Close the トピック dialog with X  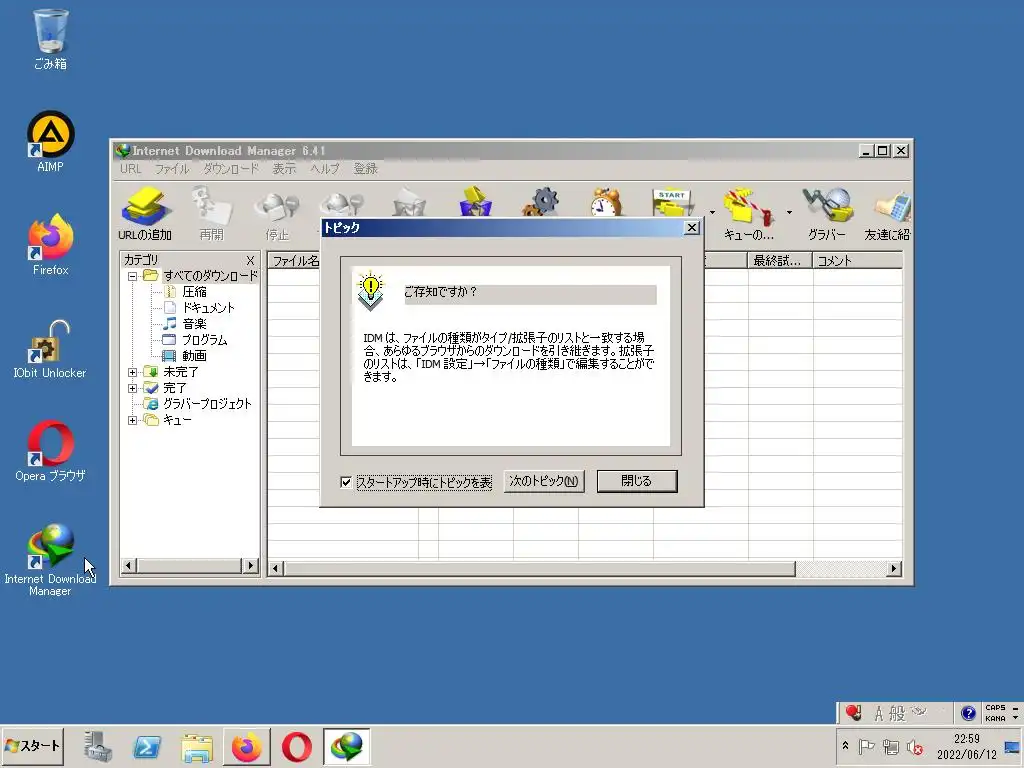[x=692, y=227]
